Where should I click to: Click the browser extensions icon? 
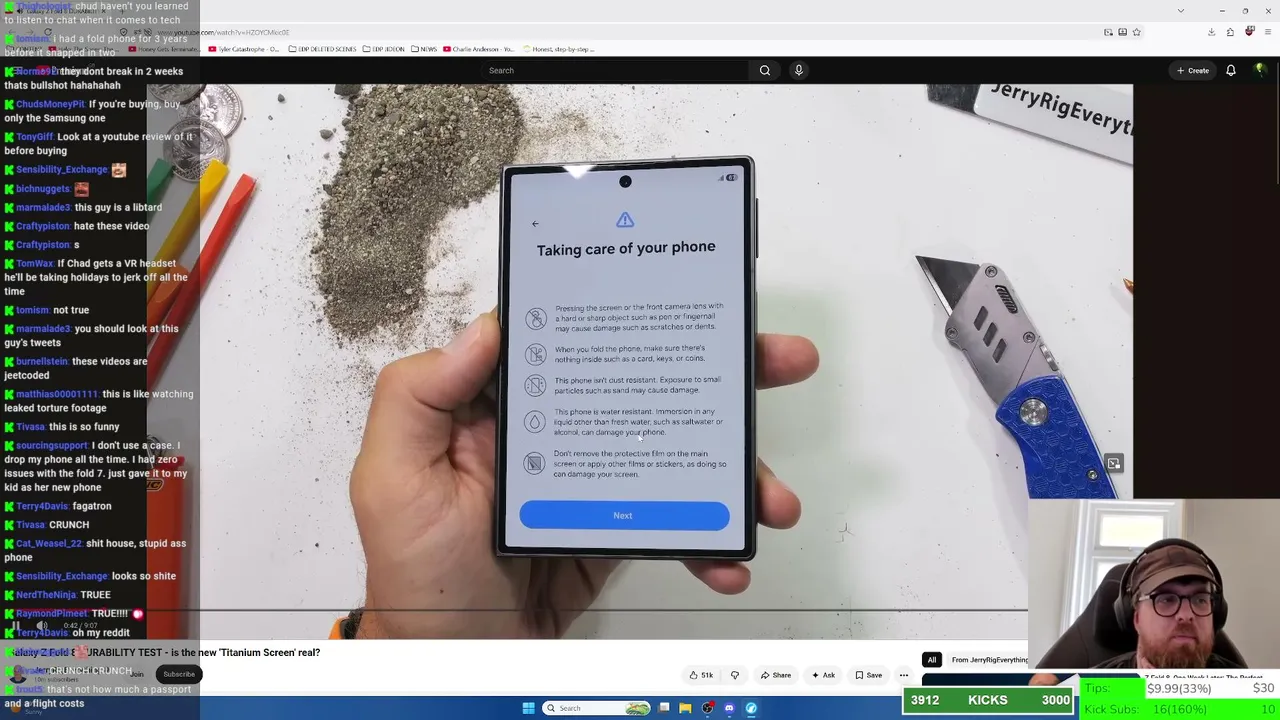(x=1230, y=32)
